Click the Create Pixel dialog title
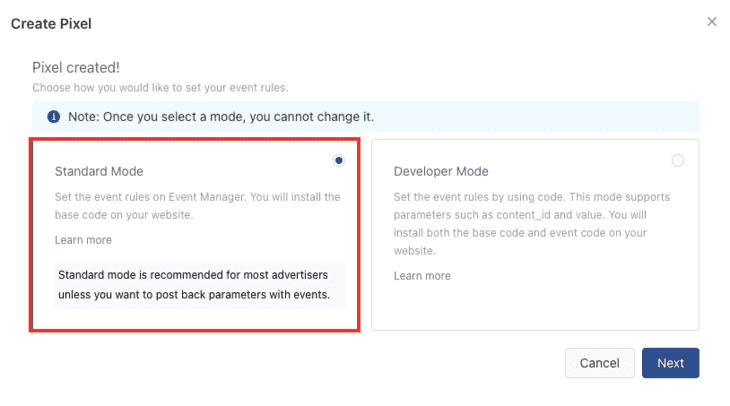Image resolution: width=730 pixels, height=406 pixels. [51, 24]
